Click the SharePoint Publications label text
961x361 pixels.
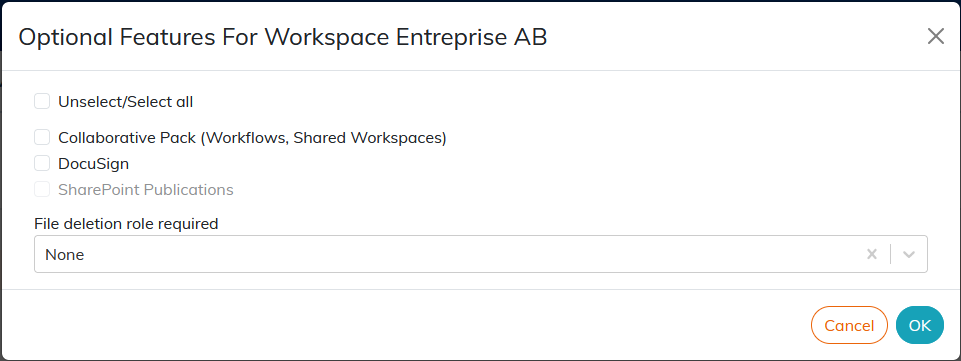(146, 190)
